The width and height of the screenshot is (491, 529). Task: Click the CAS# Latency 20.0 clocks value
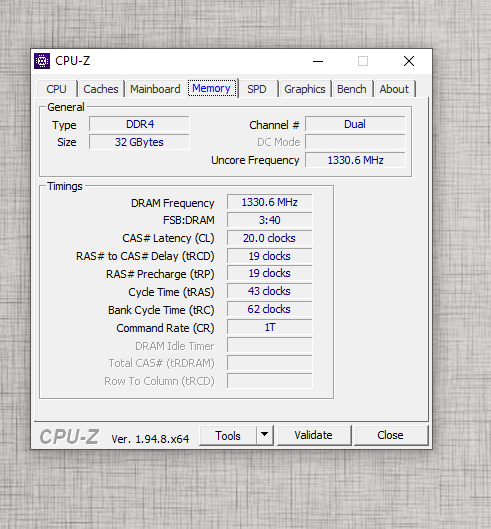(270, 238)
